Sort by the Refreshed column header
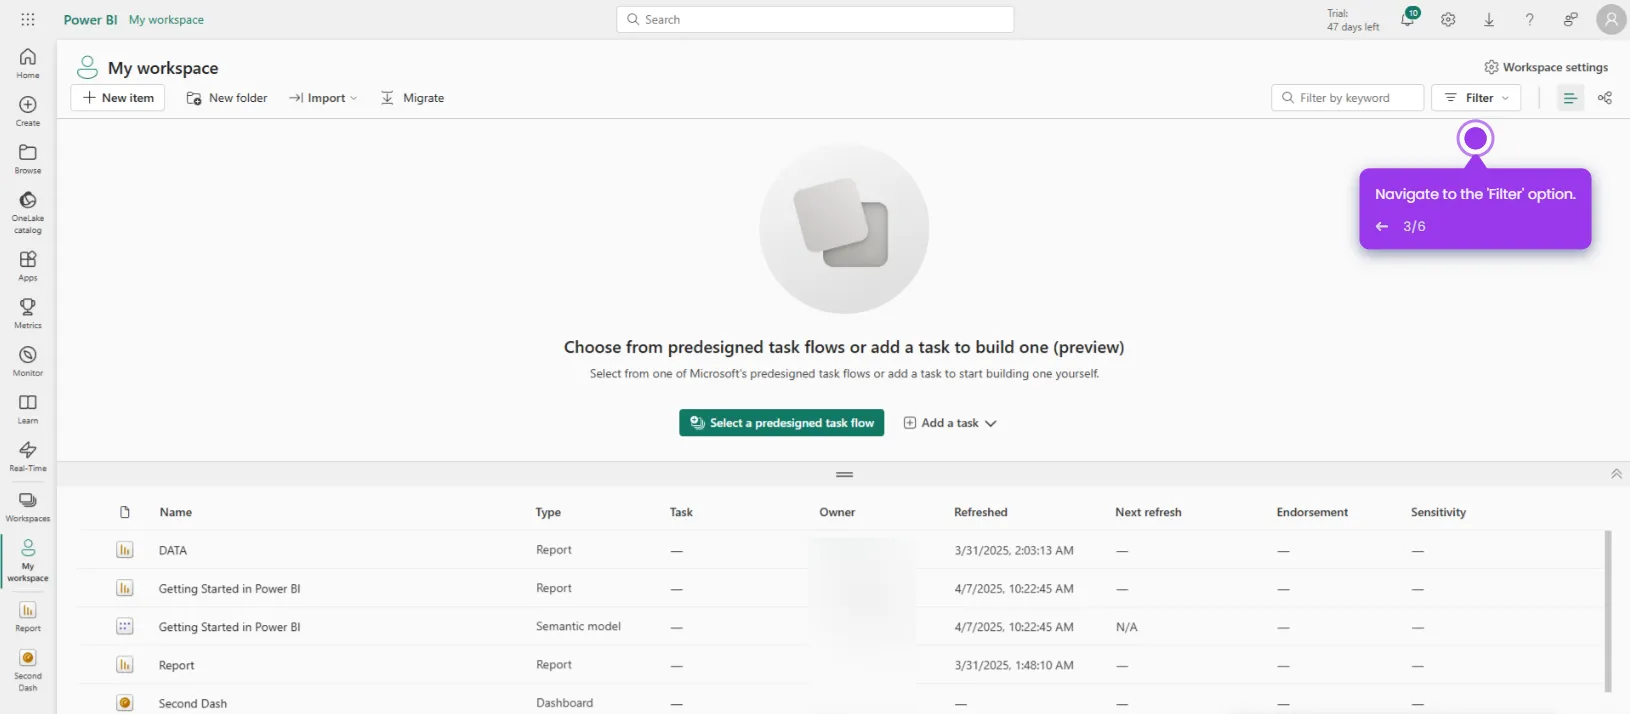1630x714 pixels. click(981, 512)
